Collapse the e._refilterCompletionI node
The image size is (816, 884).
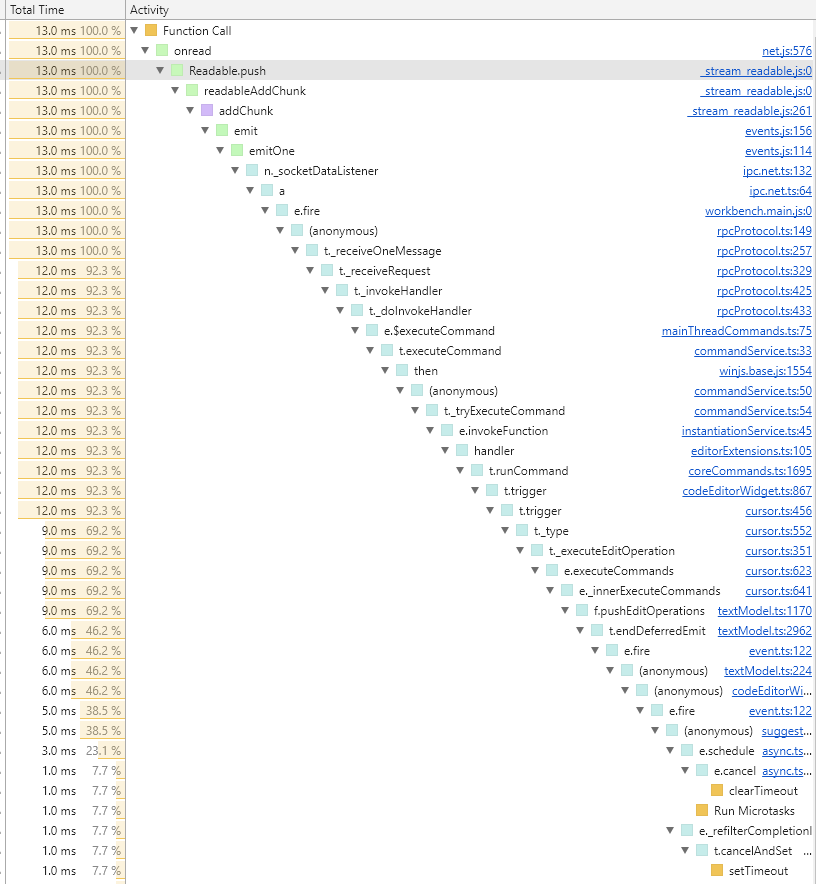pos(670,830)
